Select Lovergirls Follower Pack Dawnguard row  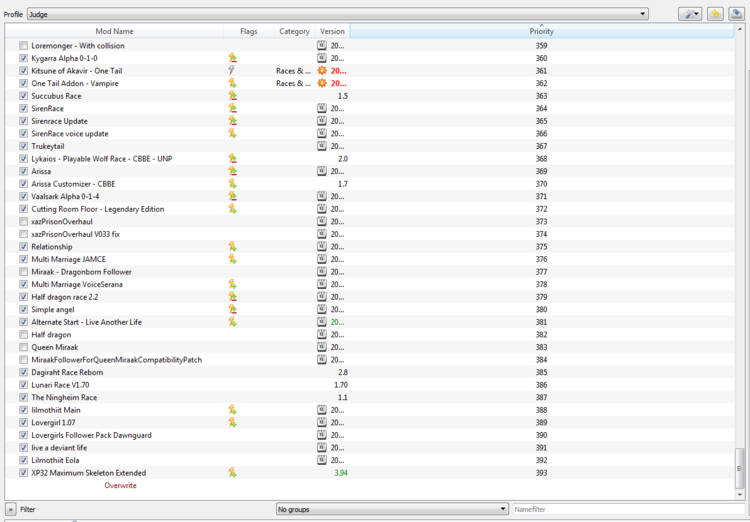[369, 435]
